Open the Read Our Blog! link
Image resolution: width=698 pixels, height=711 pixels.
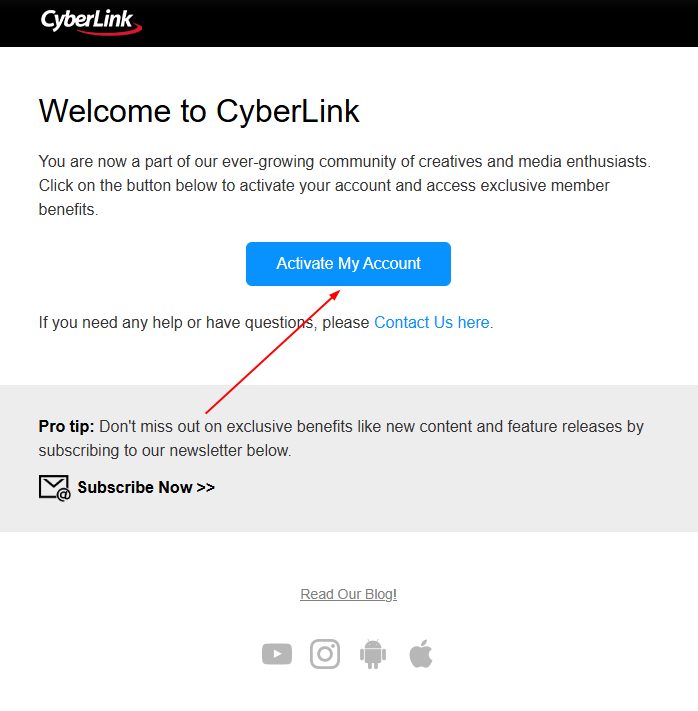348,594
